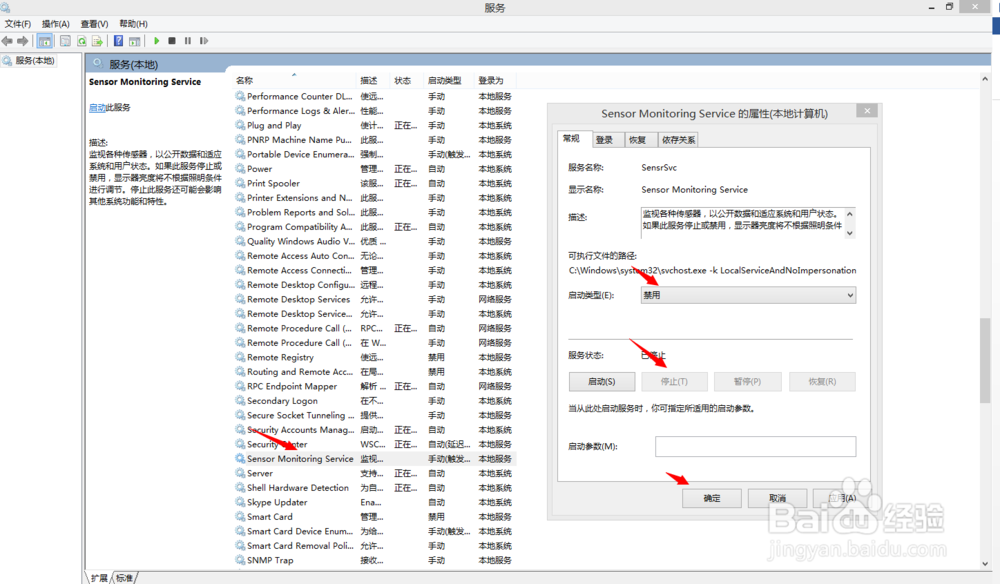Click the Stop Service square toolbar icon
This screenshot has height=584, width=1000.
(x=172, y=41)
